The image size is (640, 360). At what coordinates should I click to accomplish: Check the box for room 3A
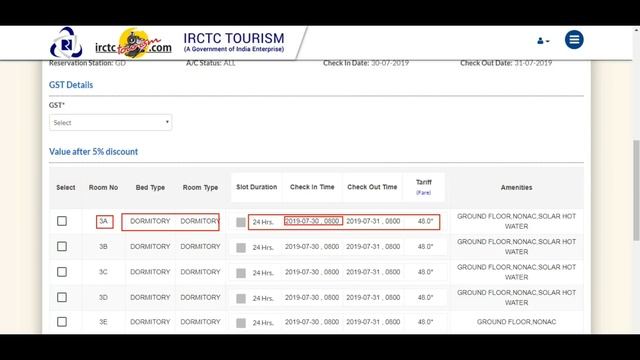(x=62, y=221)
